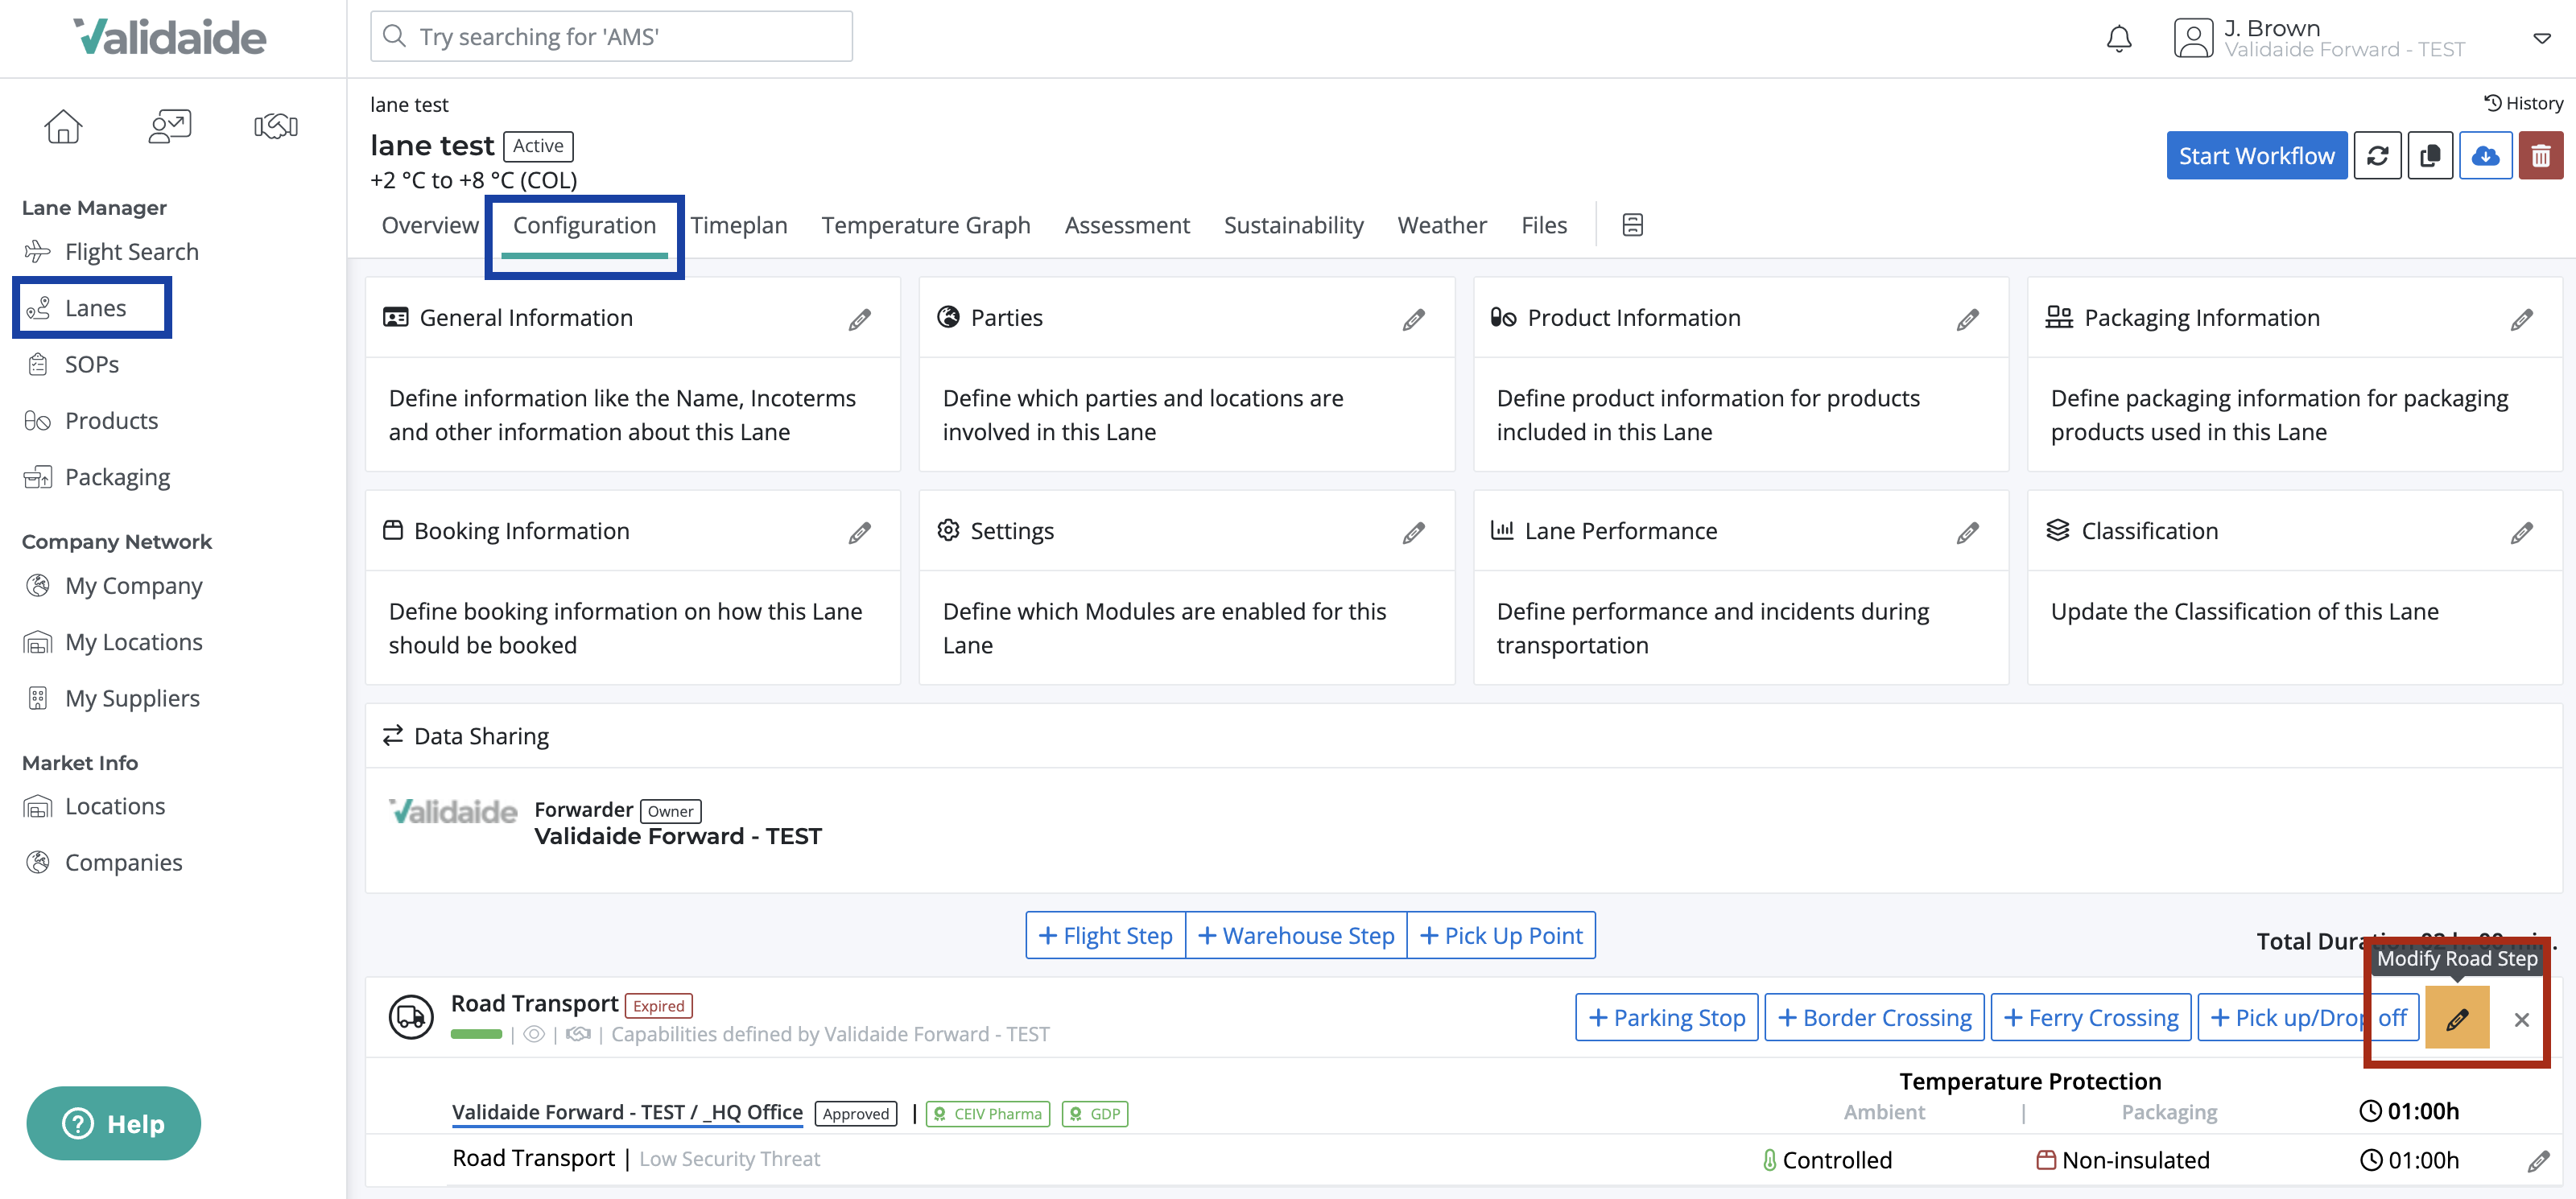Open the handshake partners icon
Viewport: 2576px width, 1199px height.
click(x=276, y=126)
